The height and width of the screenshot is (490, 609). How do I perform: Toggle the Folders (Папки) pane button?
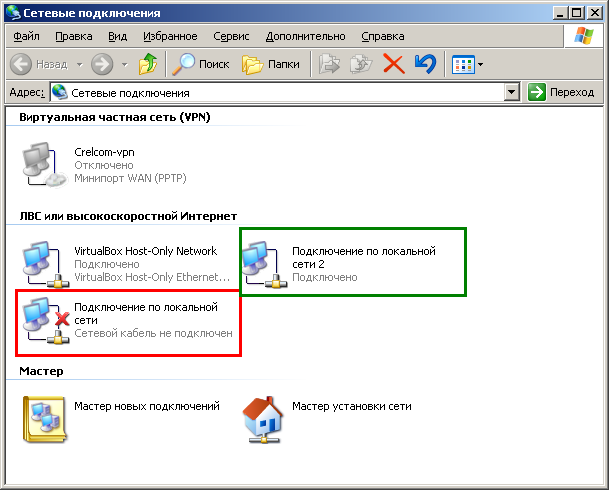(271, 64)
